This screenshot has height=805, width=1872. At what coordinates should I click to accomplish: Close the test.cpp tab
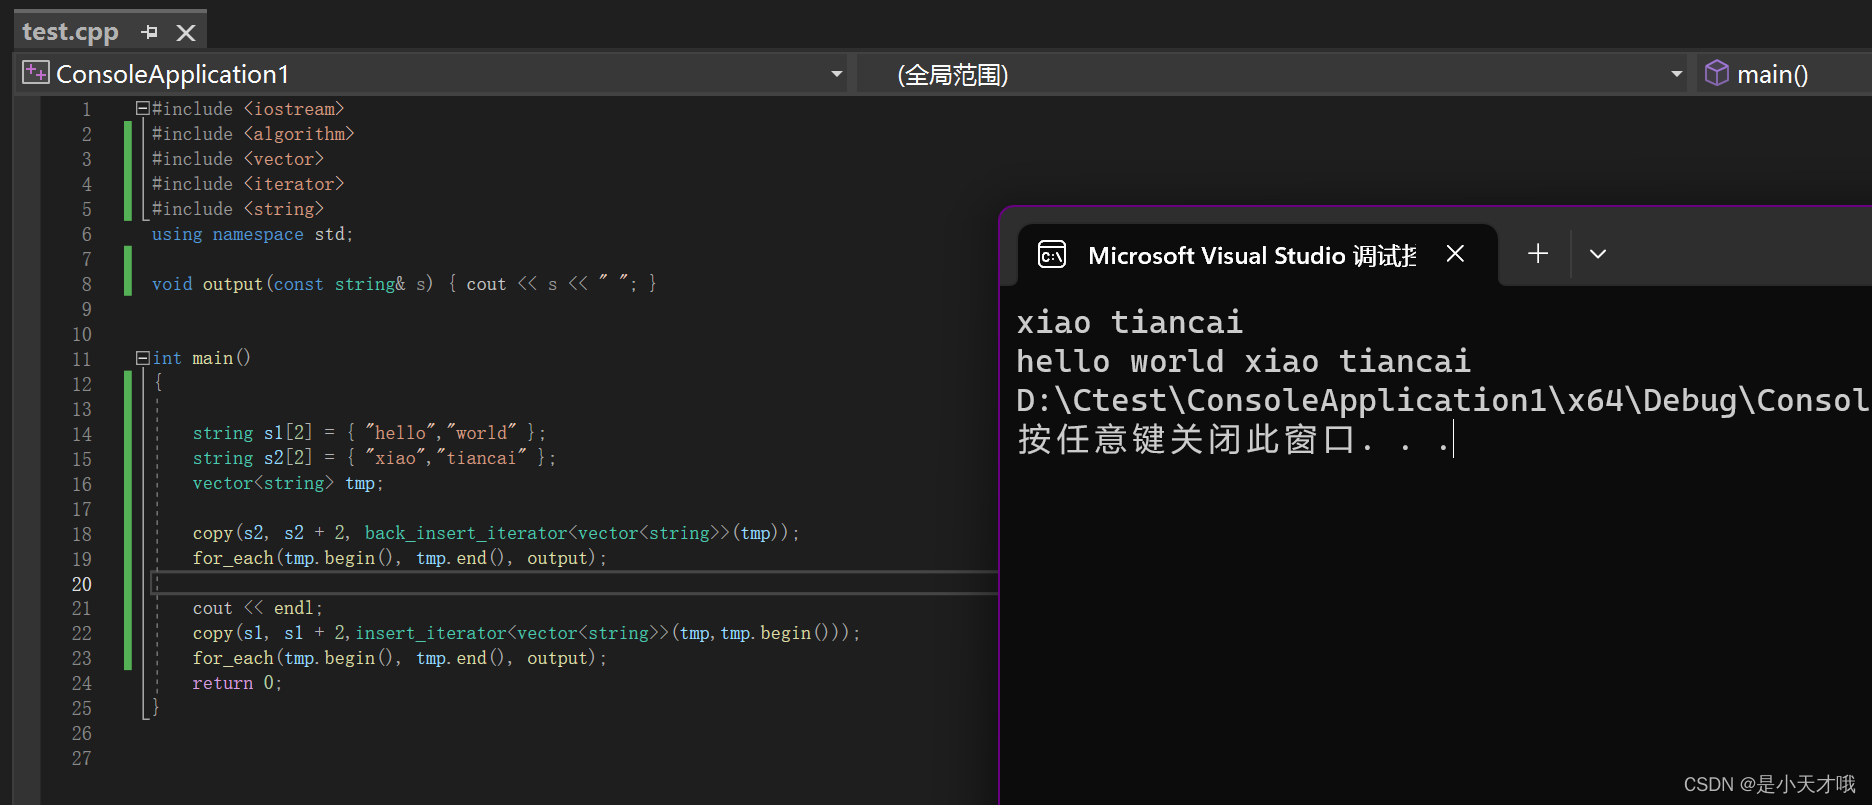[x=186, y=32]
